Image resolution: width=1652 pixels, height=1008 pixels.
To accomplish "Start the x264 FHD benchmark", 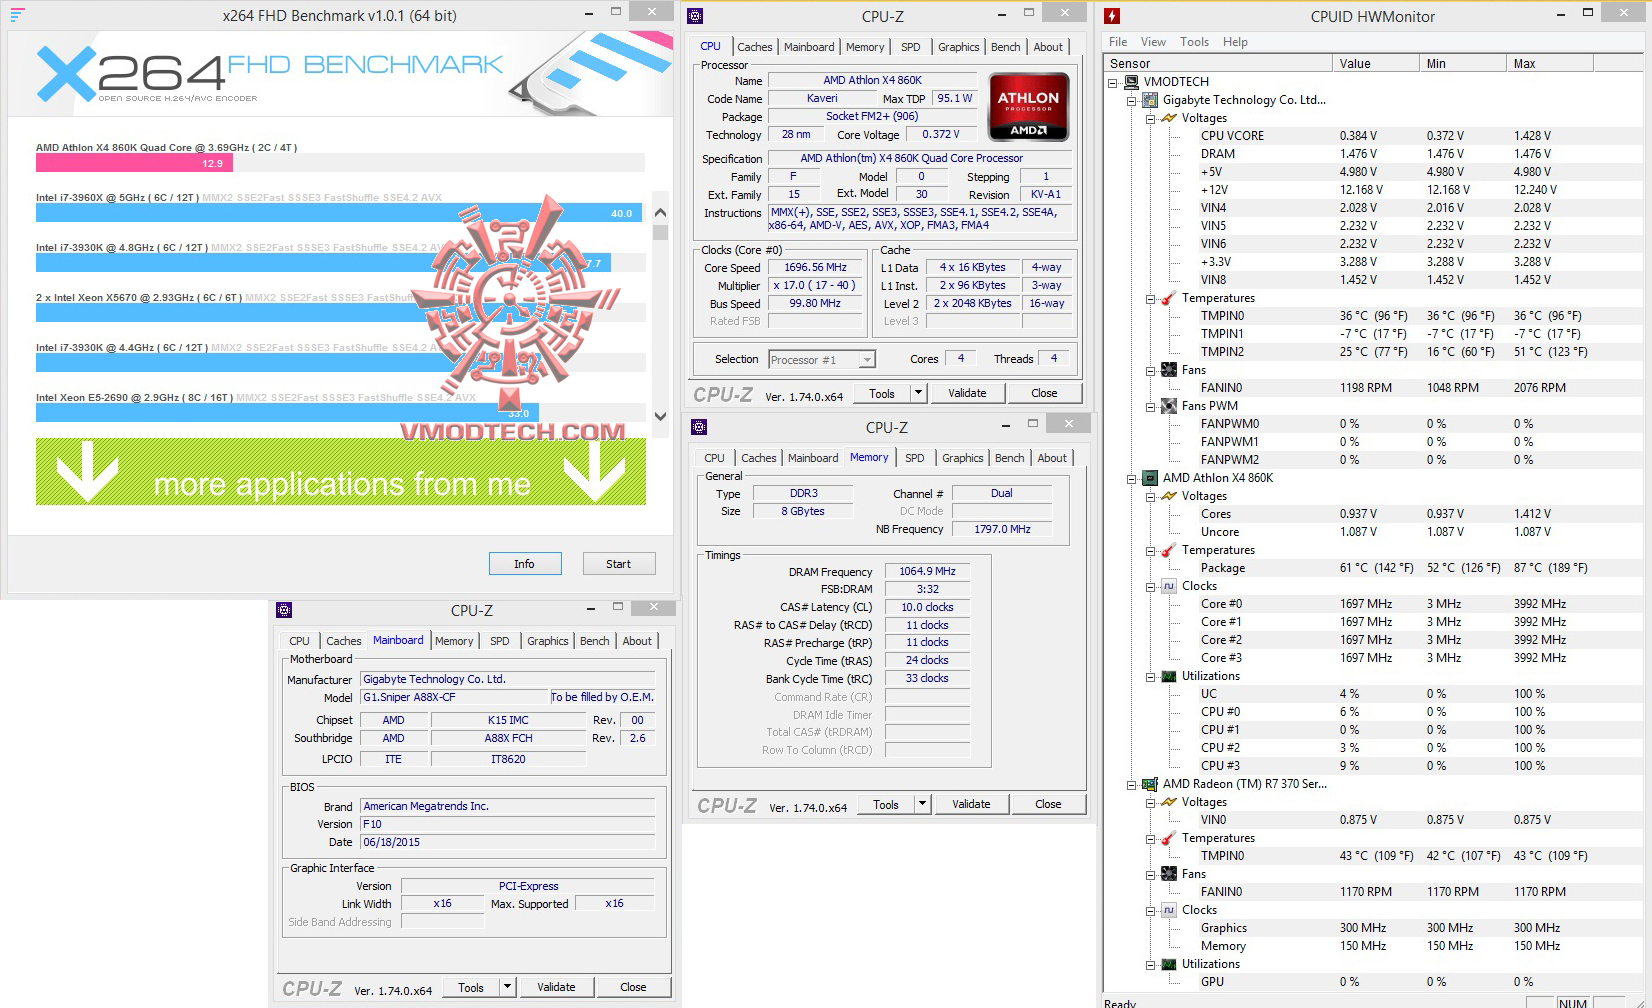I will pos(619,564).
